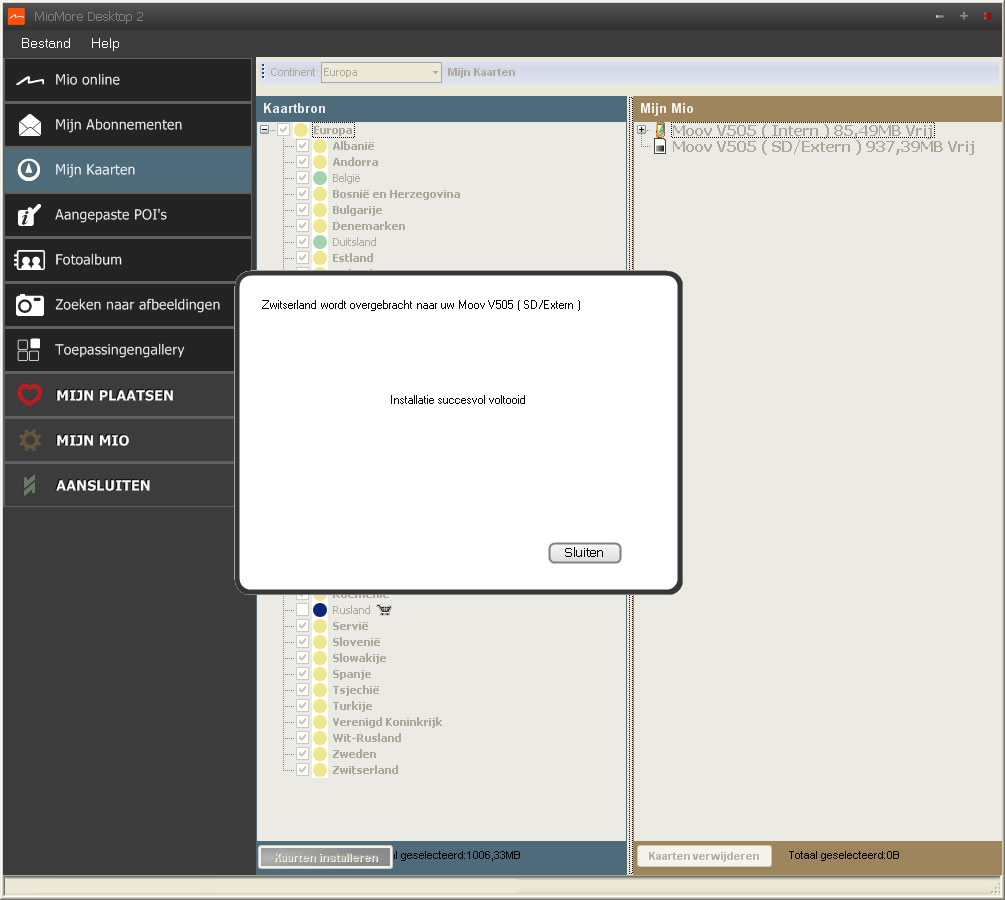Select the Slowakije map entry
1005x900 pixels.
pos(359,658)
